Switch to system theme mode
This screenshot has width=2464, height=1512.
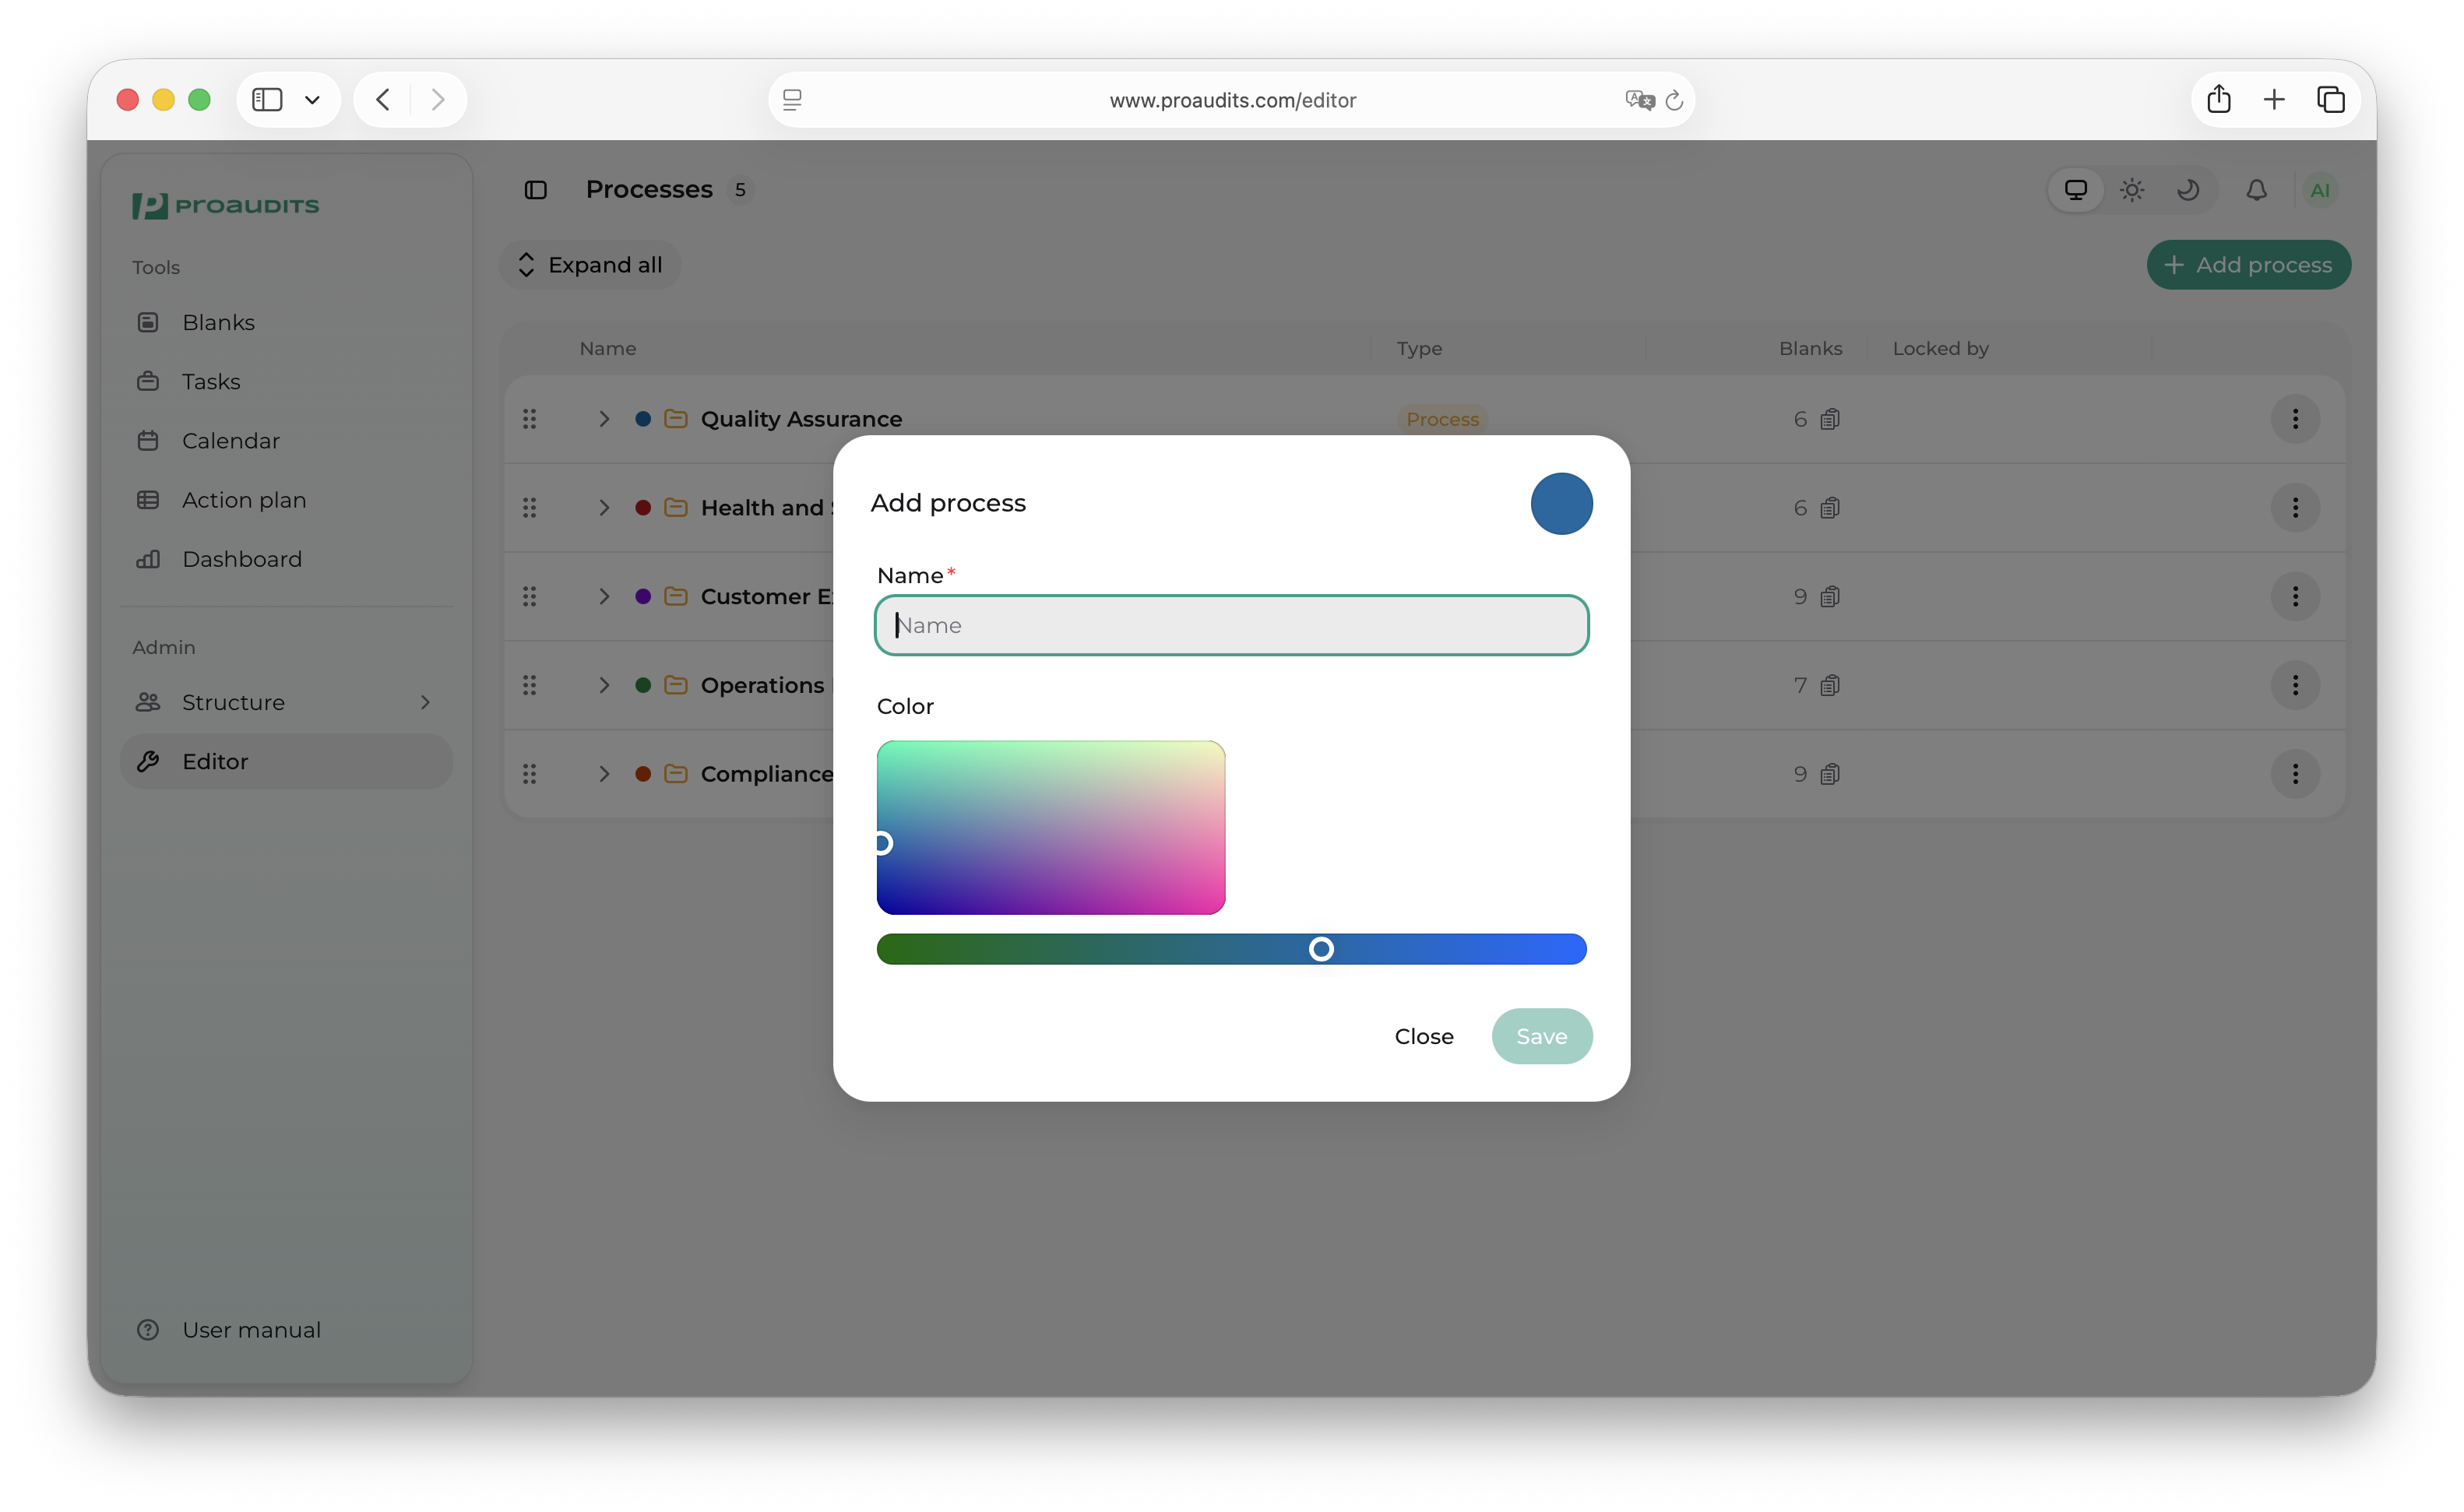click(2076, 190)
